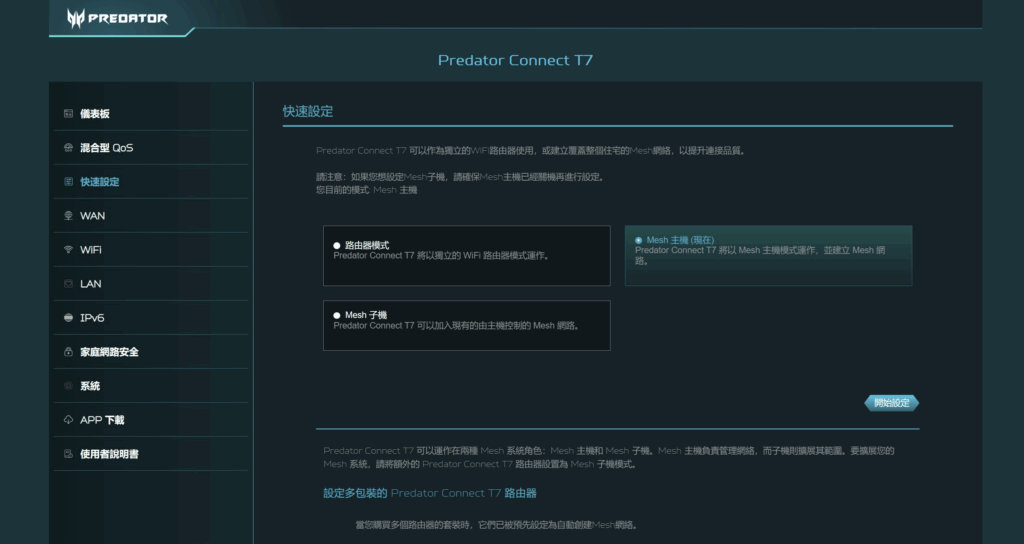The image size is (1024, 544).
Task: Click the globe icon beside WAN
Action: [68, 216]
